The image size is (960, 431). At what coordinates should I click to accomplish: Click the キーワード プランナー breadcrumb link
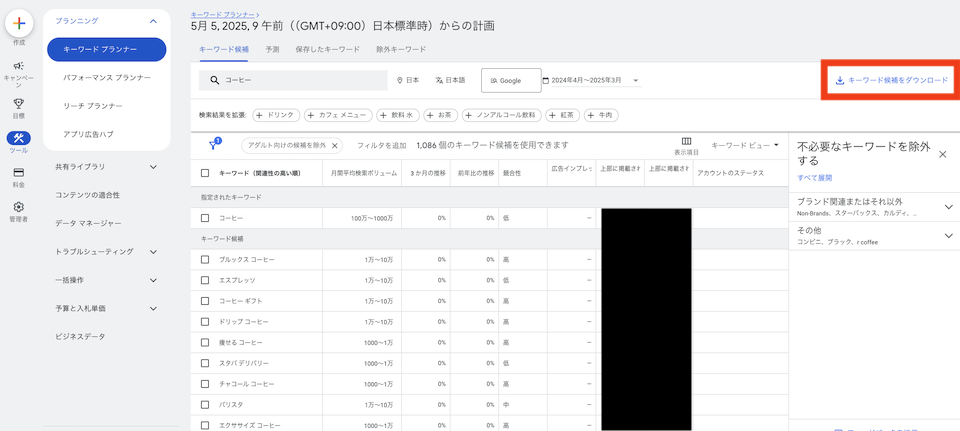point(223,13)
